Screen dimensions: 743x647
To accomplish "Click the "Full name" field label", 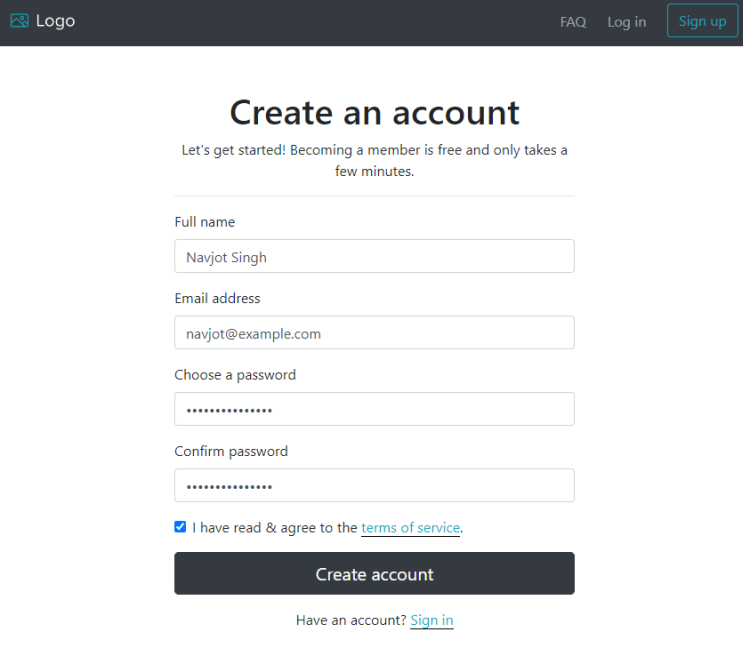I will (x=205, y=222).
